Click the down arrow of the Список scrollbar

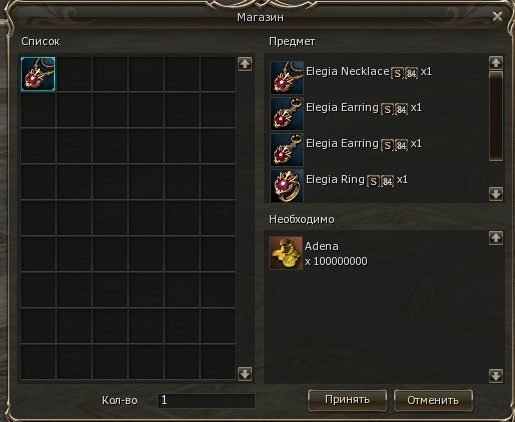[x=245, y=374]
